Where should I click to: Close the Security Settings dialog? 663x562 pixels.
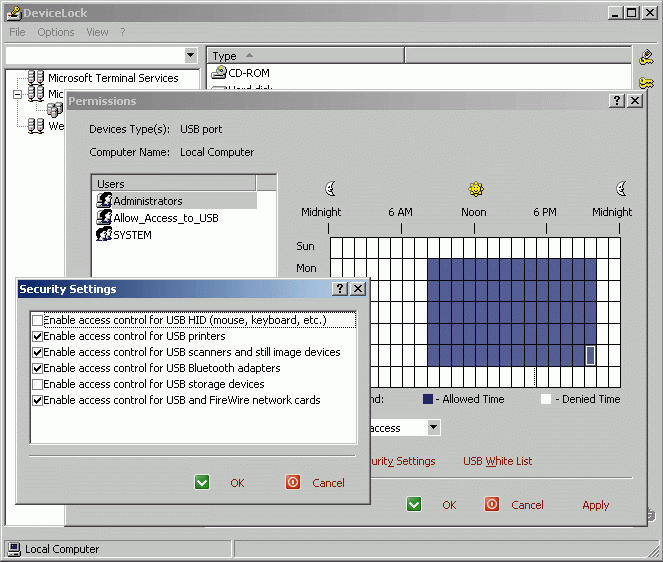click(x=358, y=289)
